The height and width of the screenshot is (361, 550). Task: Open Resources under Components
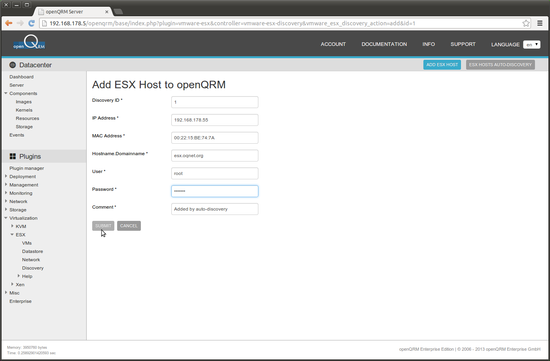(x=27, y=119)
